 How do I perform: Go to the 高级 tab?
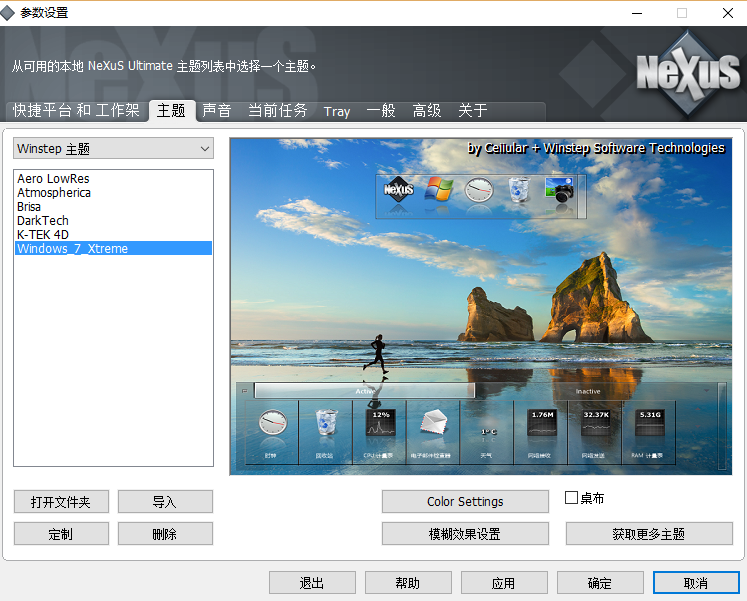click(x=427, y=110)
